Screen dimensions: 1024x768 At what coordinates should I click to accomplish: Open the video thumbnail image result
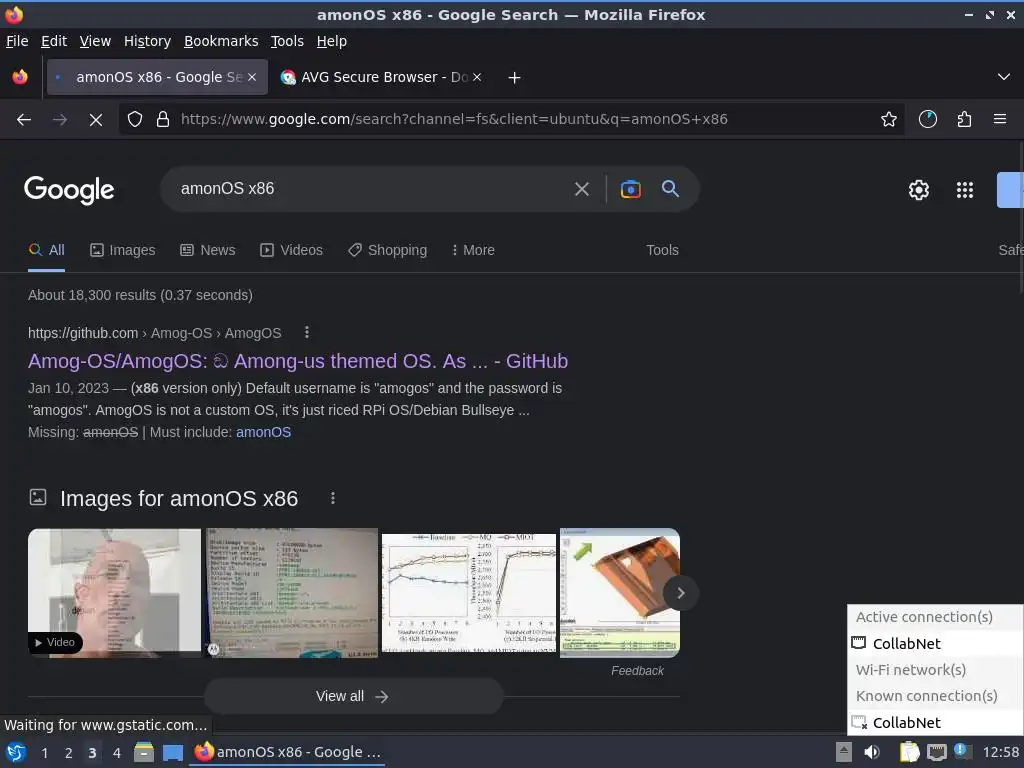tap(114, 593)
